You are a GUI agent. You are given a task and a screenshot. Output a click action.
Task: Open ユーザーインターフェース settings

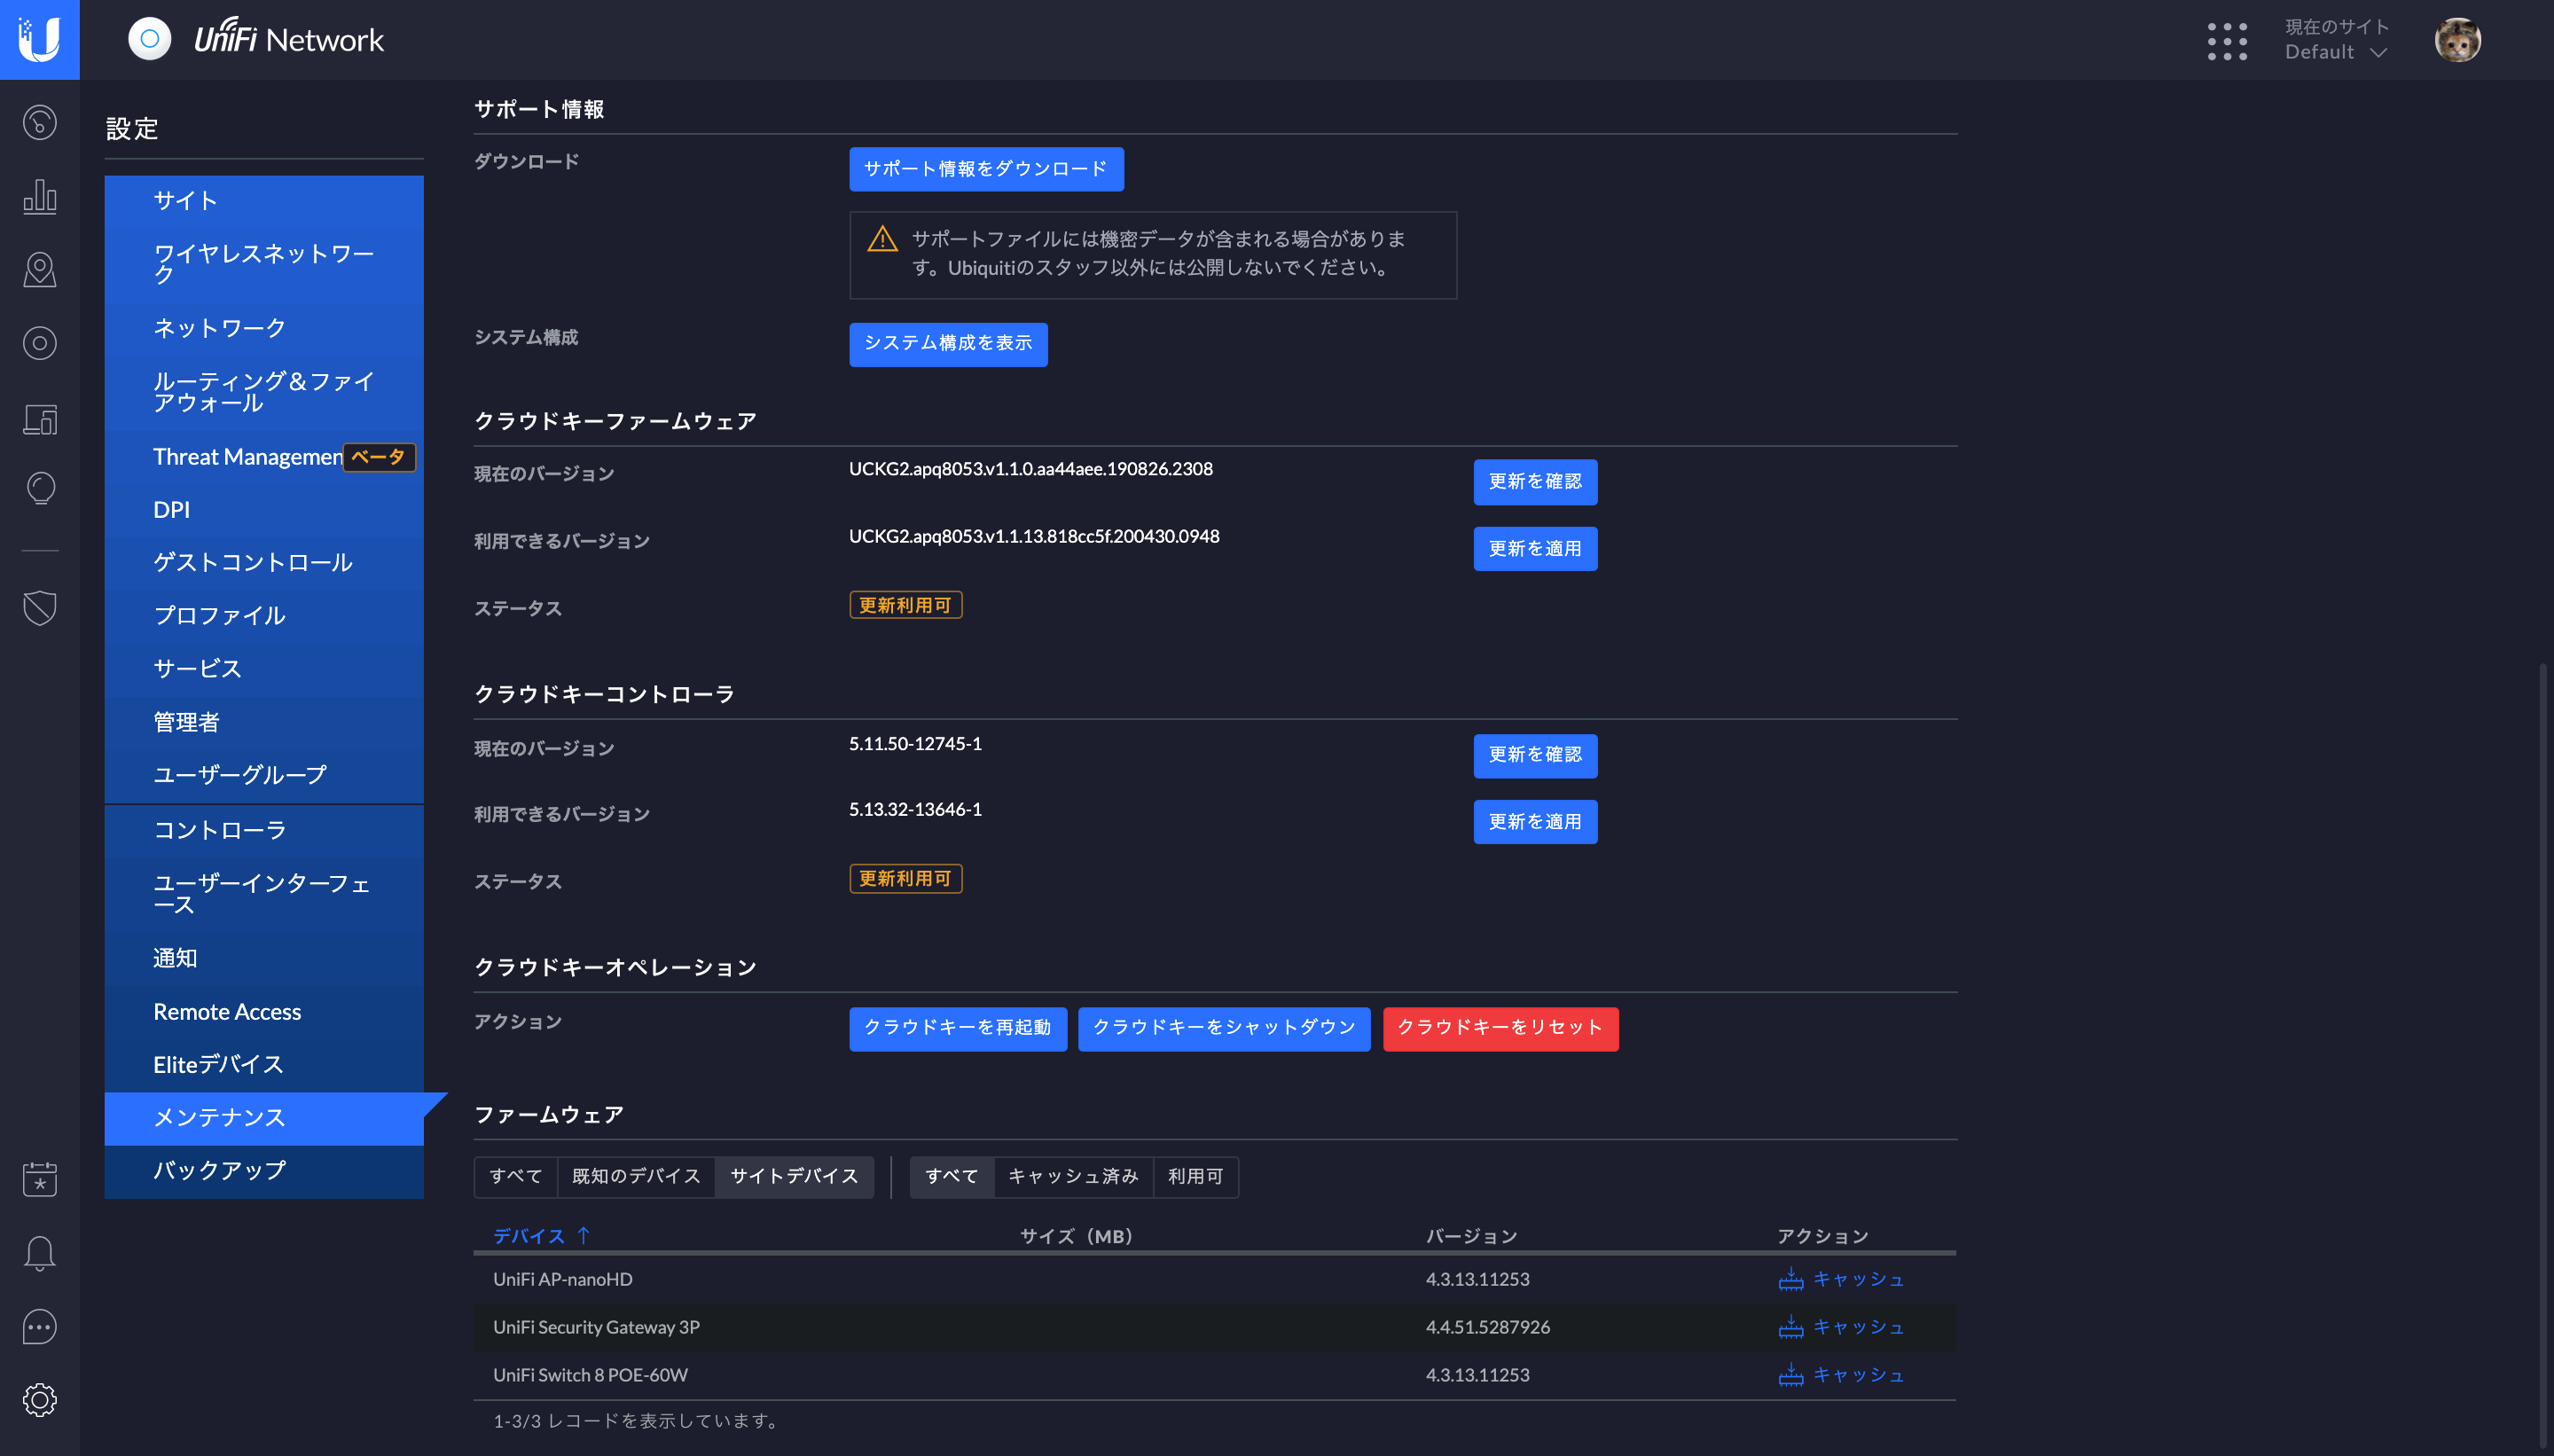(264, 894)
